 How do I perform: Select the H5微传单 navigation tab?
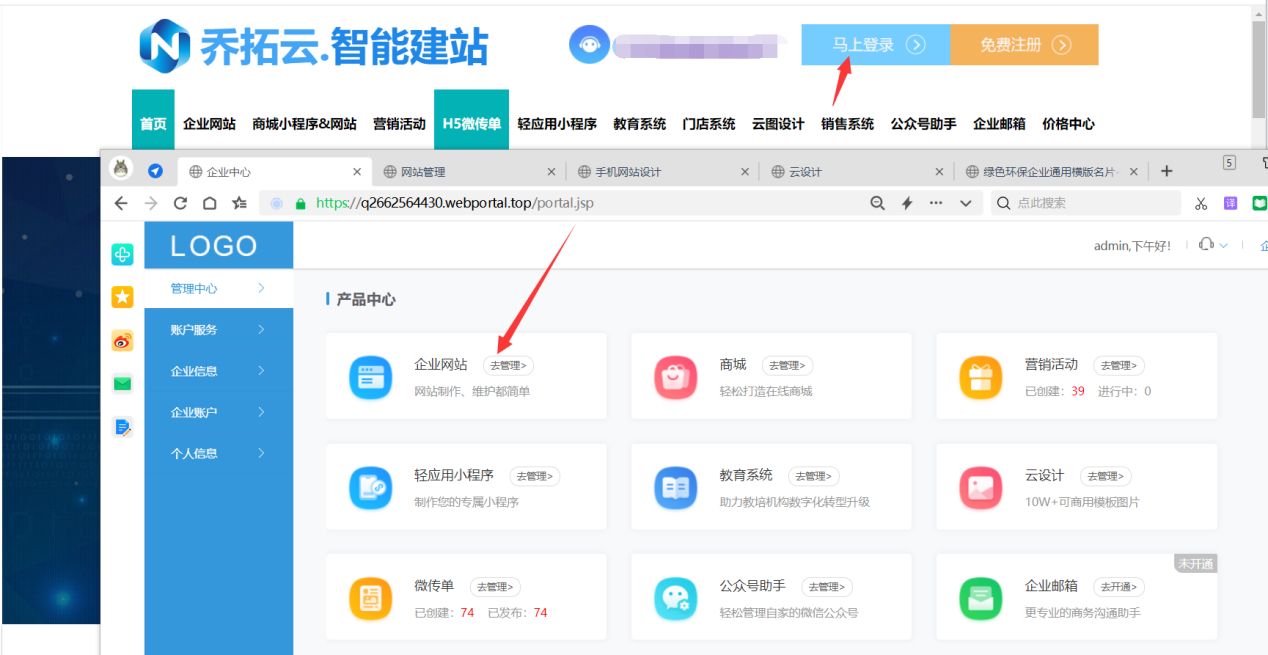coord(471,124)
